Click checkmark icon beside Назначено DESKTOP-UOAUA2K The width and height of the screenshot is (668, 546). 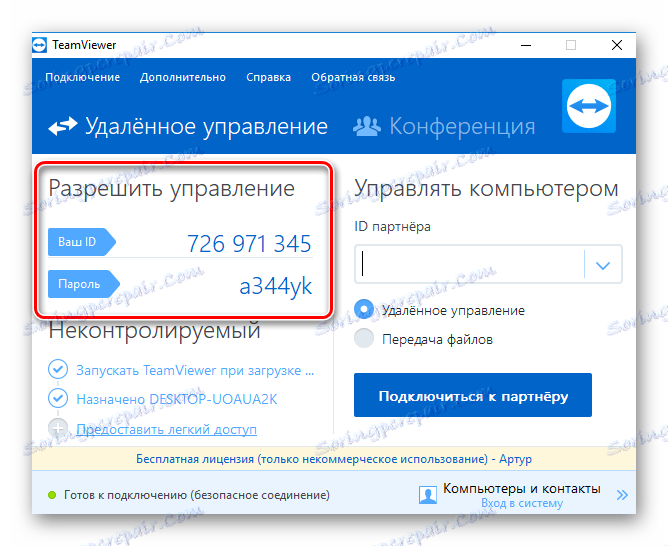click(x=58, y=399)
